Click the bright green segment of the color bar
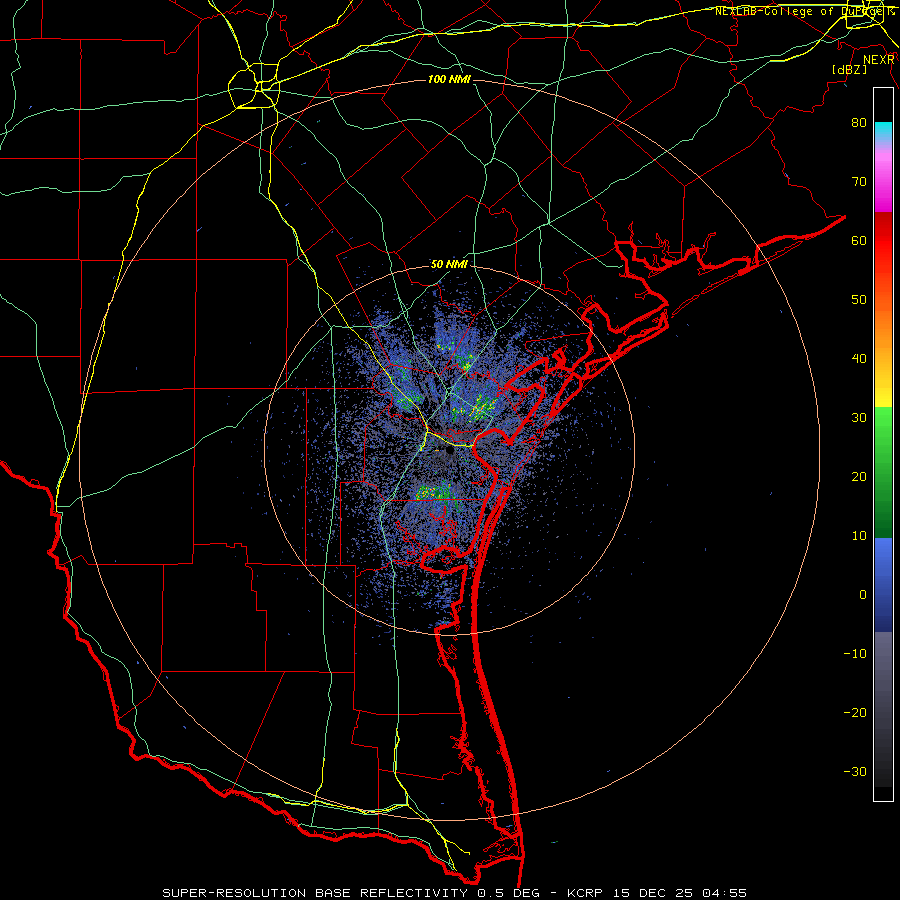The width and height of the screenshot is (900, 900). coord(883,423)
